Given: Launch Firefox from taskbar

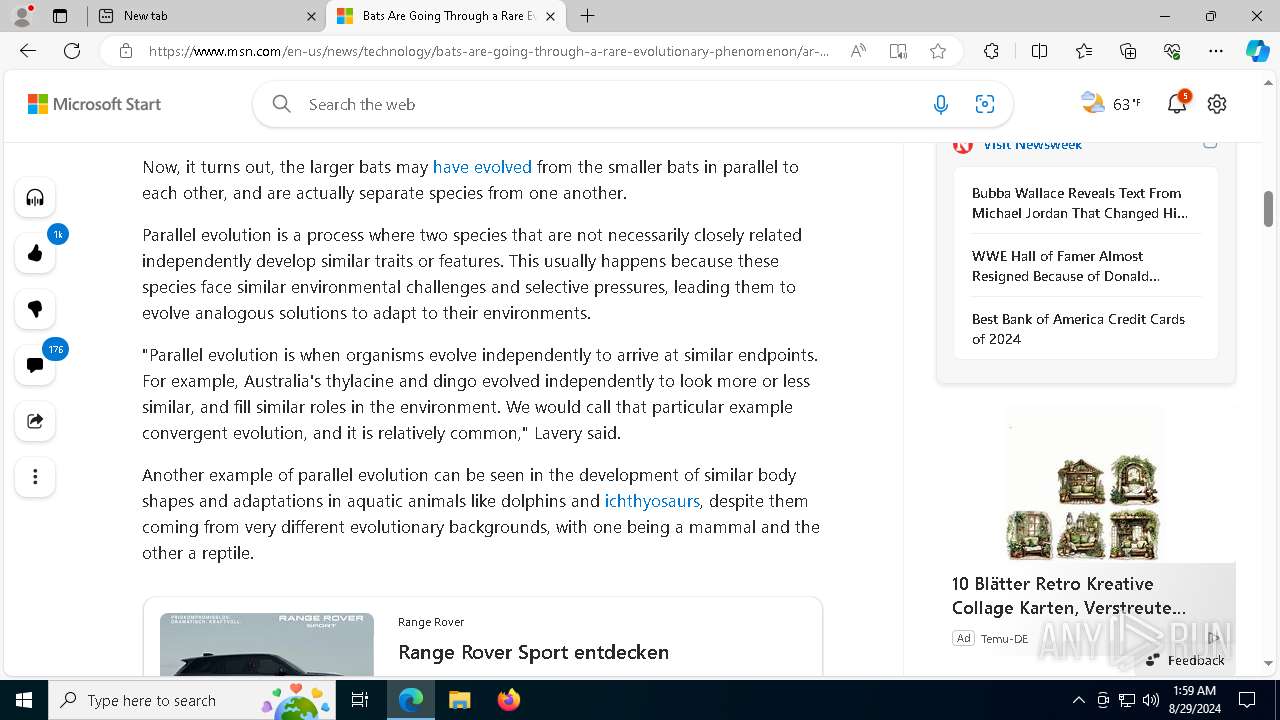Looking at the screenshot, I should click(508, 700).
